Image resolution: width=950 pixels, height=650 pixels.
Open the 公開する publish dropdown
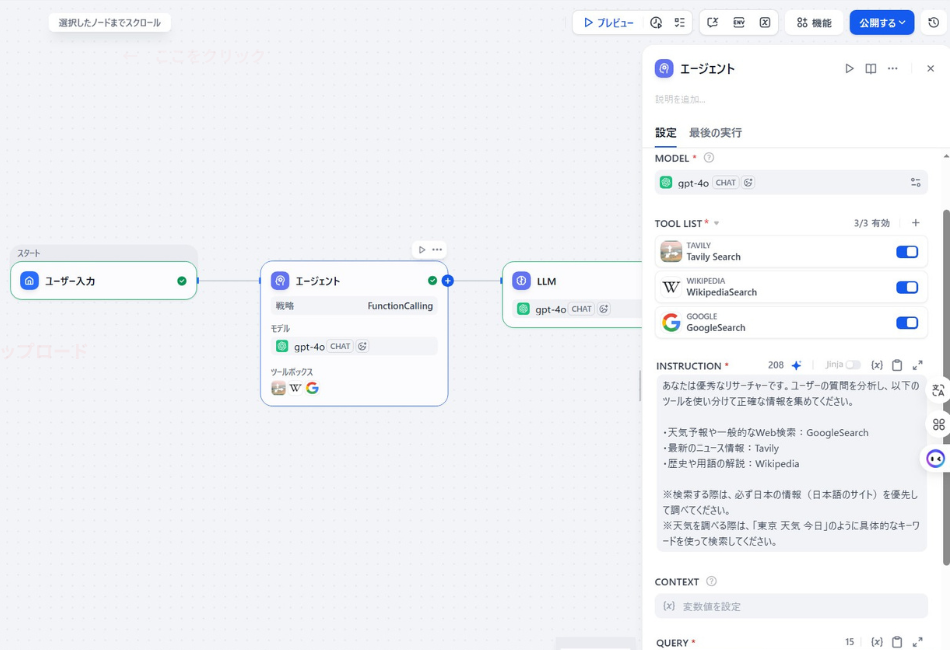tap(882, 22)
